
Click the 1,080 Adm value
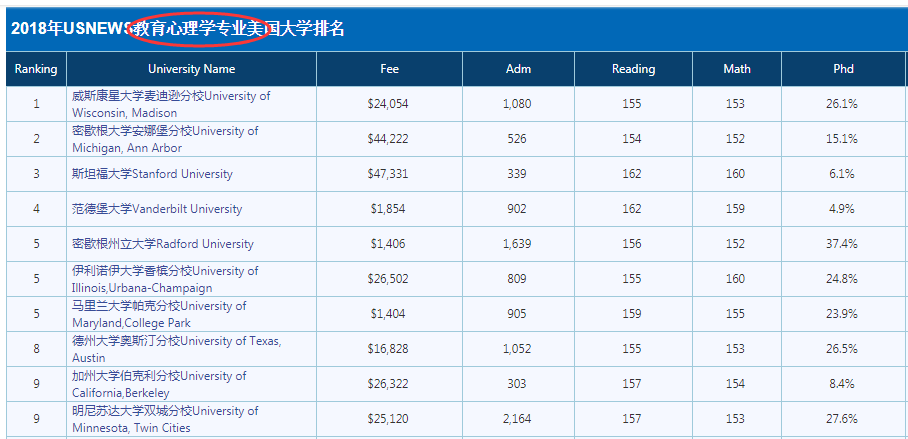pos(517,104)
